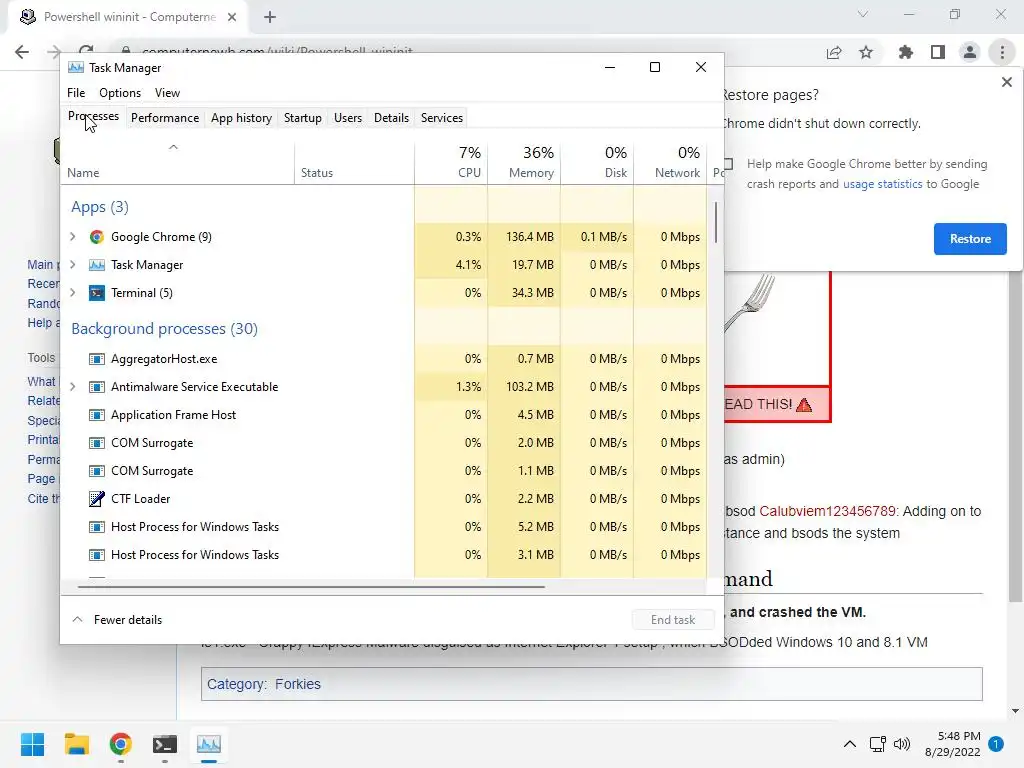Click Task Manager vertical scrollbar thumb
The image size is (1024, 768).
716,222
